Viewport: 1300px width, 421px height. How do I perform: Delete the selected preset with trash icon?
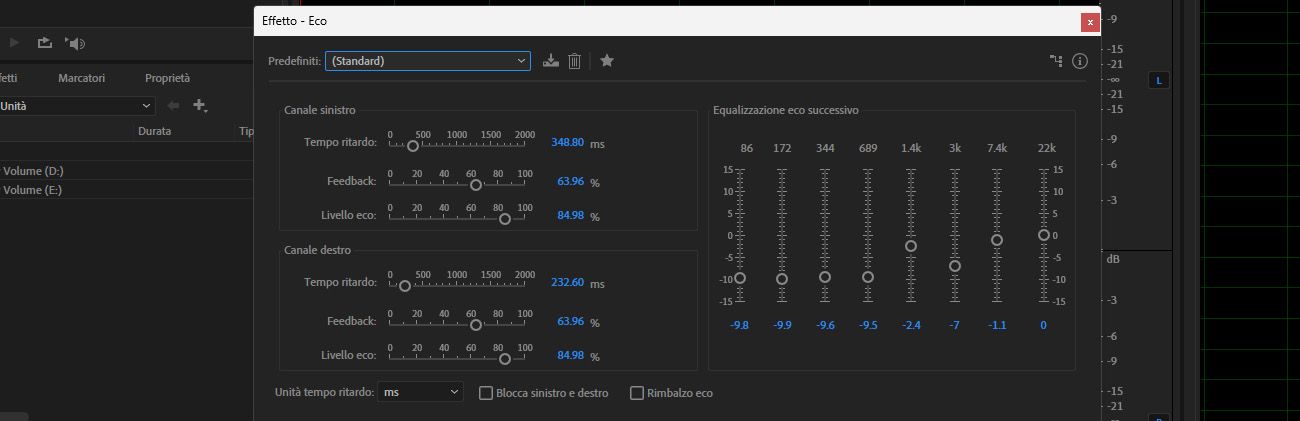[574, 61]
